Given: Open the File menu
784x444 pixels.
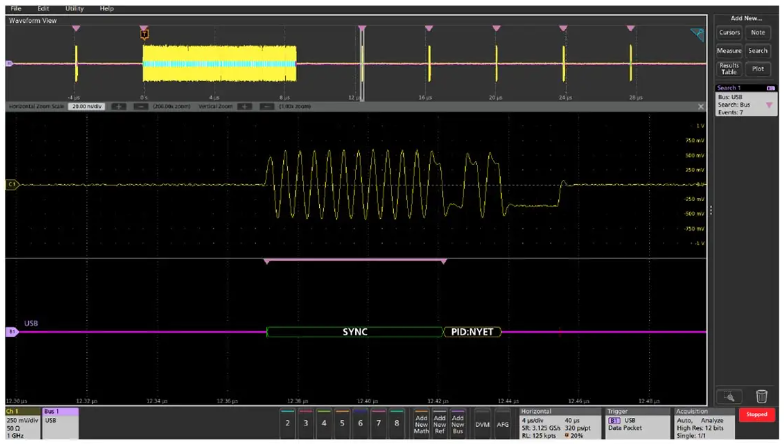Looking at the screenshot, I should (x=16, y=8).
